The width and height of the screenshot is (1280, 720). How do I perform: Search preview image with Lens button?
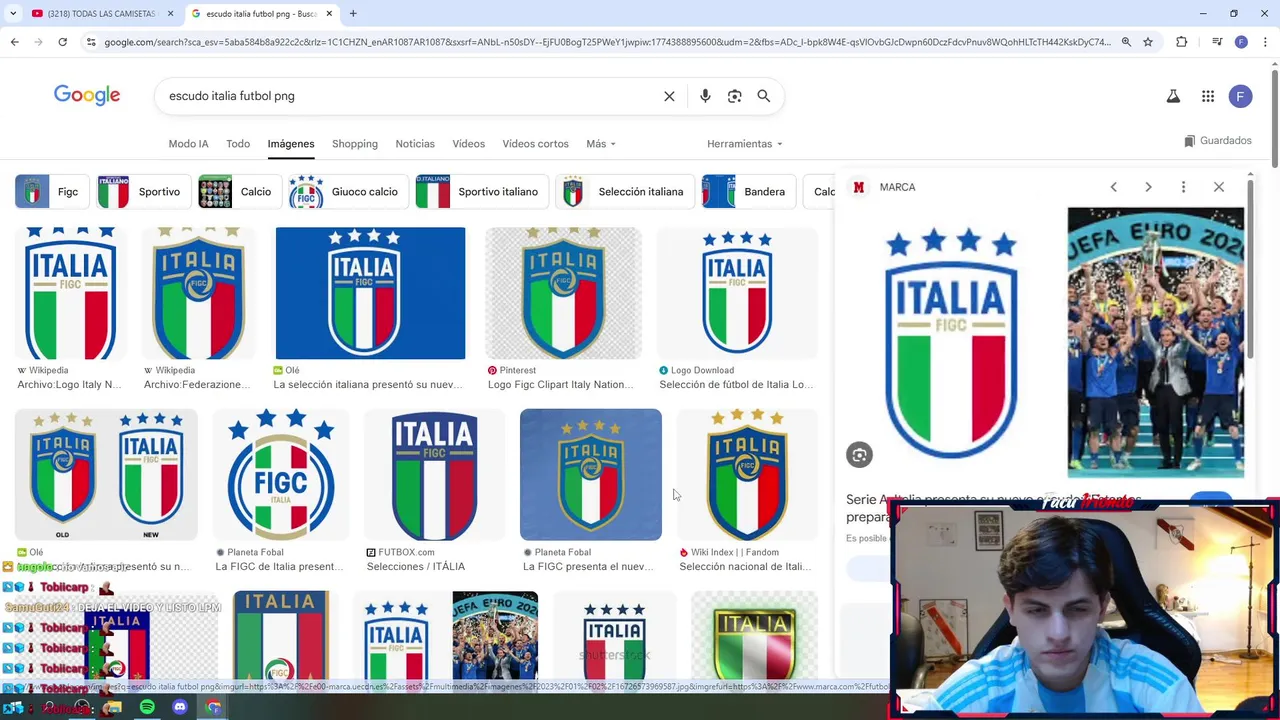coord(859,455)
